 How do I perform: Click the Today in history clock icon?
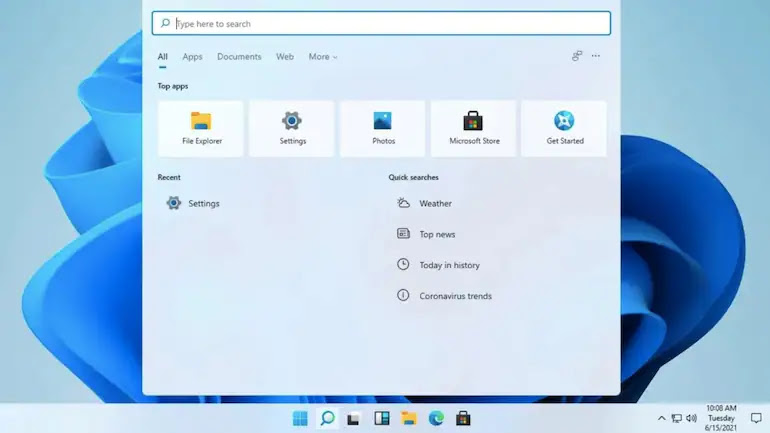403,265
